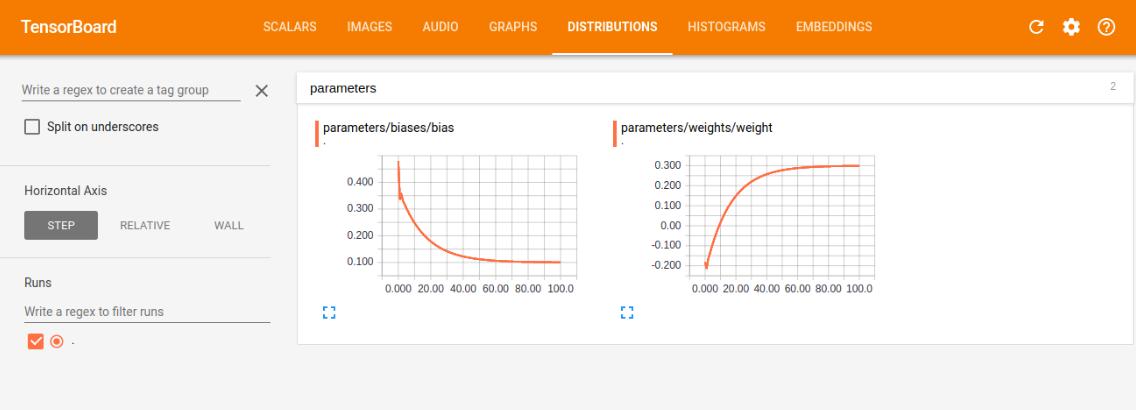Viewport: 1136px width, 410px height.
Task: Switch to the Scalars tab
Action: (289, 26)
